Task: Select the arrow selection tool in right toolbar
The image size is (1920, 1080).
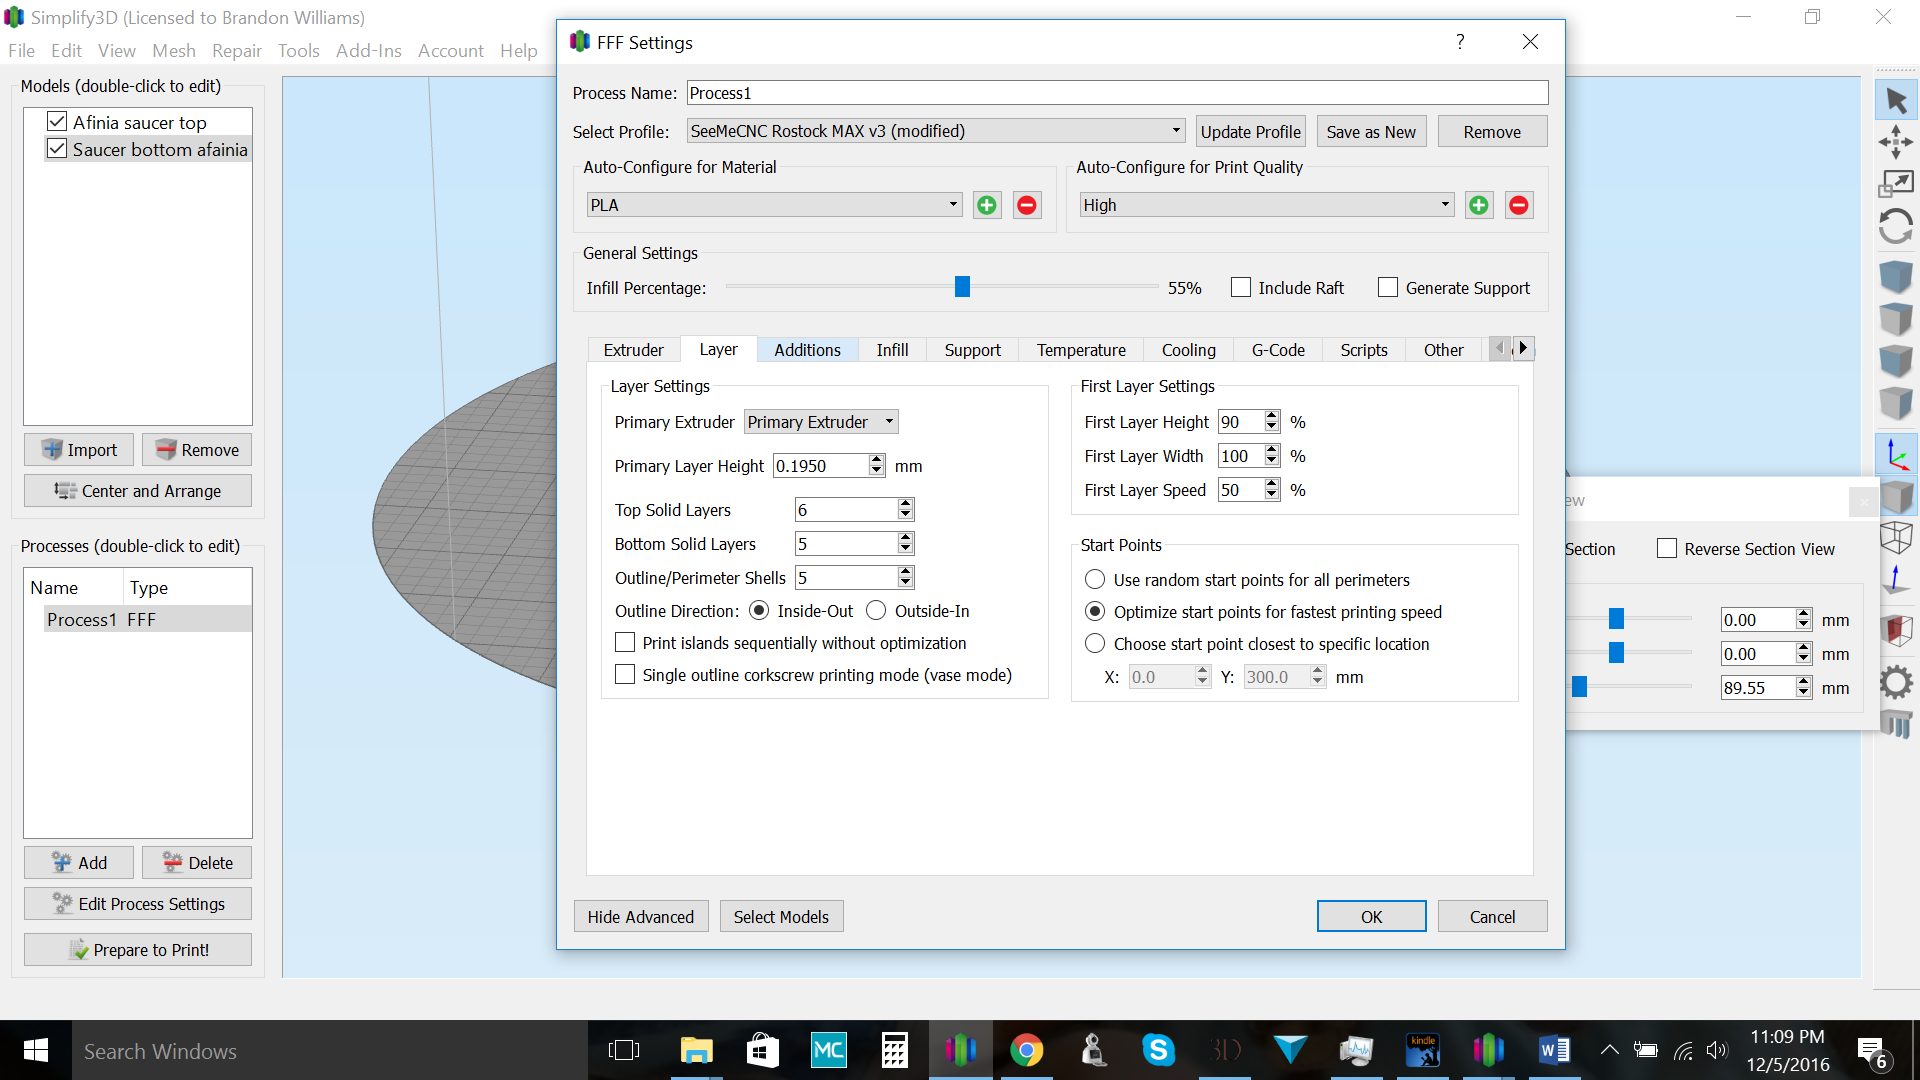Action: (x=1896, y=100)
